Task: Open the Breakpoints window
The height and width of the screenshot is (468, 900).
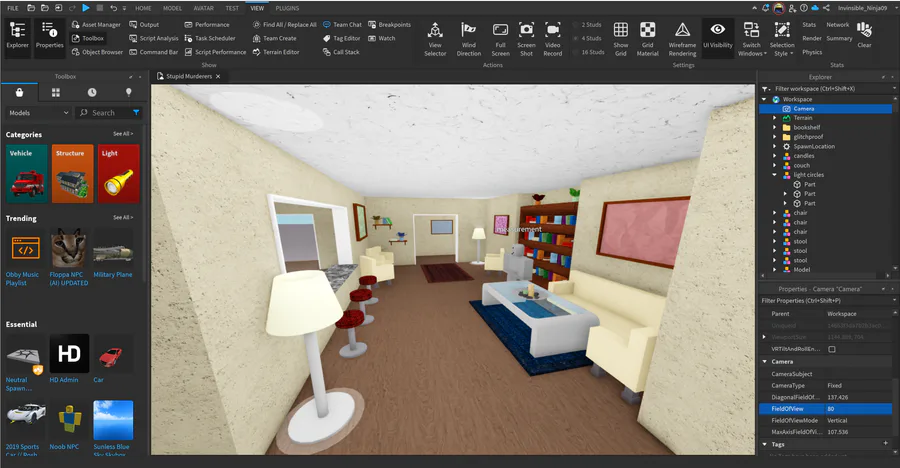Action: [389, 25]
